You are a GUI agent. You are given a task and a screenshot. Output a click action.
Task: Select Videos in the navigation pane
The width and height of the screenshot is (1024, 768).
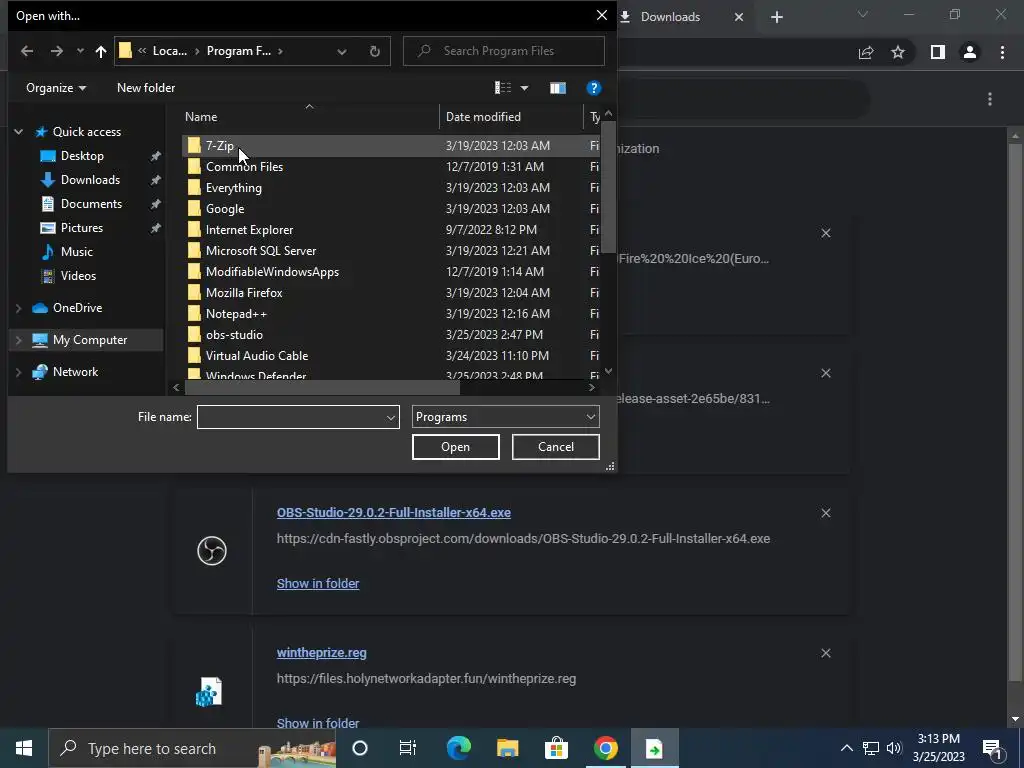pos(78,276)
